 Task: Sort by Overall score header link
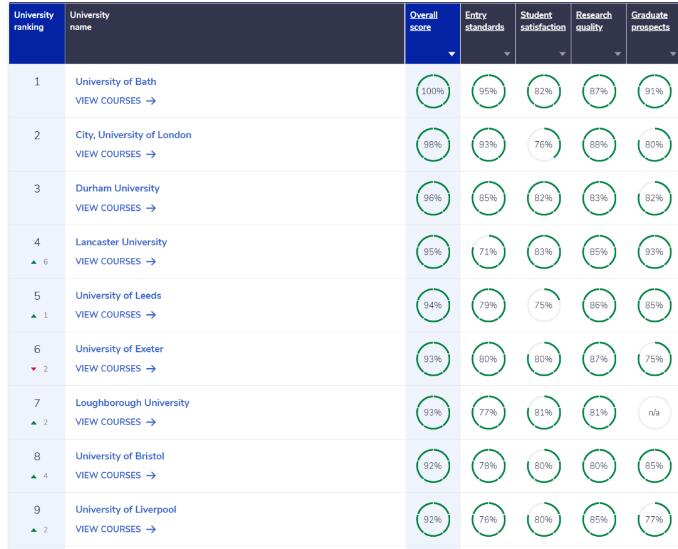(x=423, y=21)
